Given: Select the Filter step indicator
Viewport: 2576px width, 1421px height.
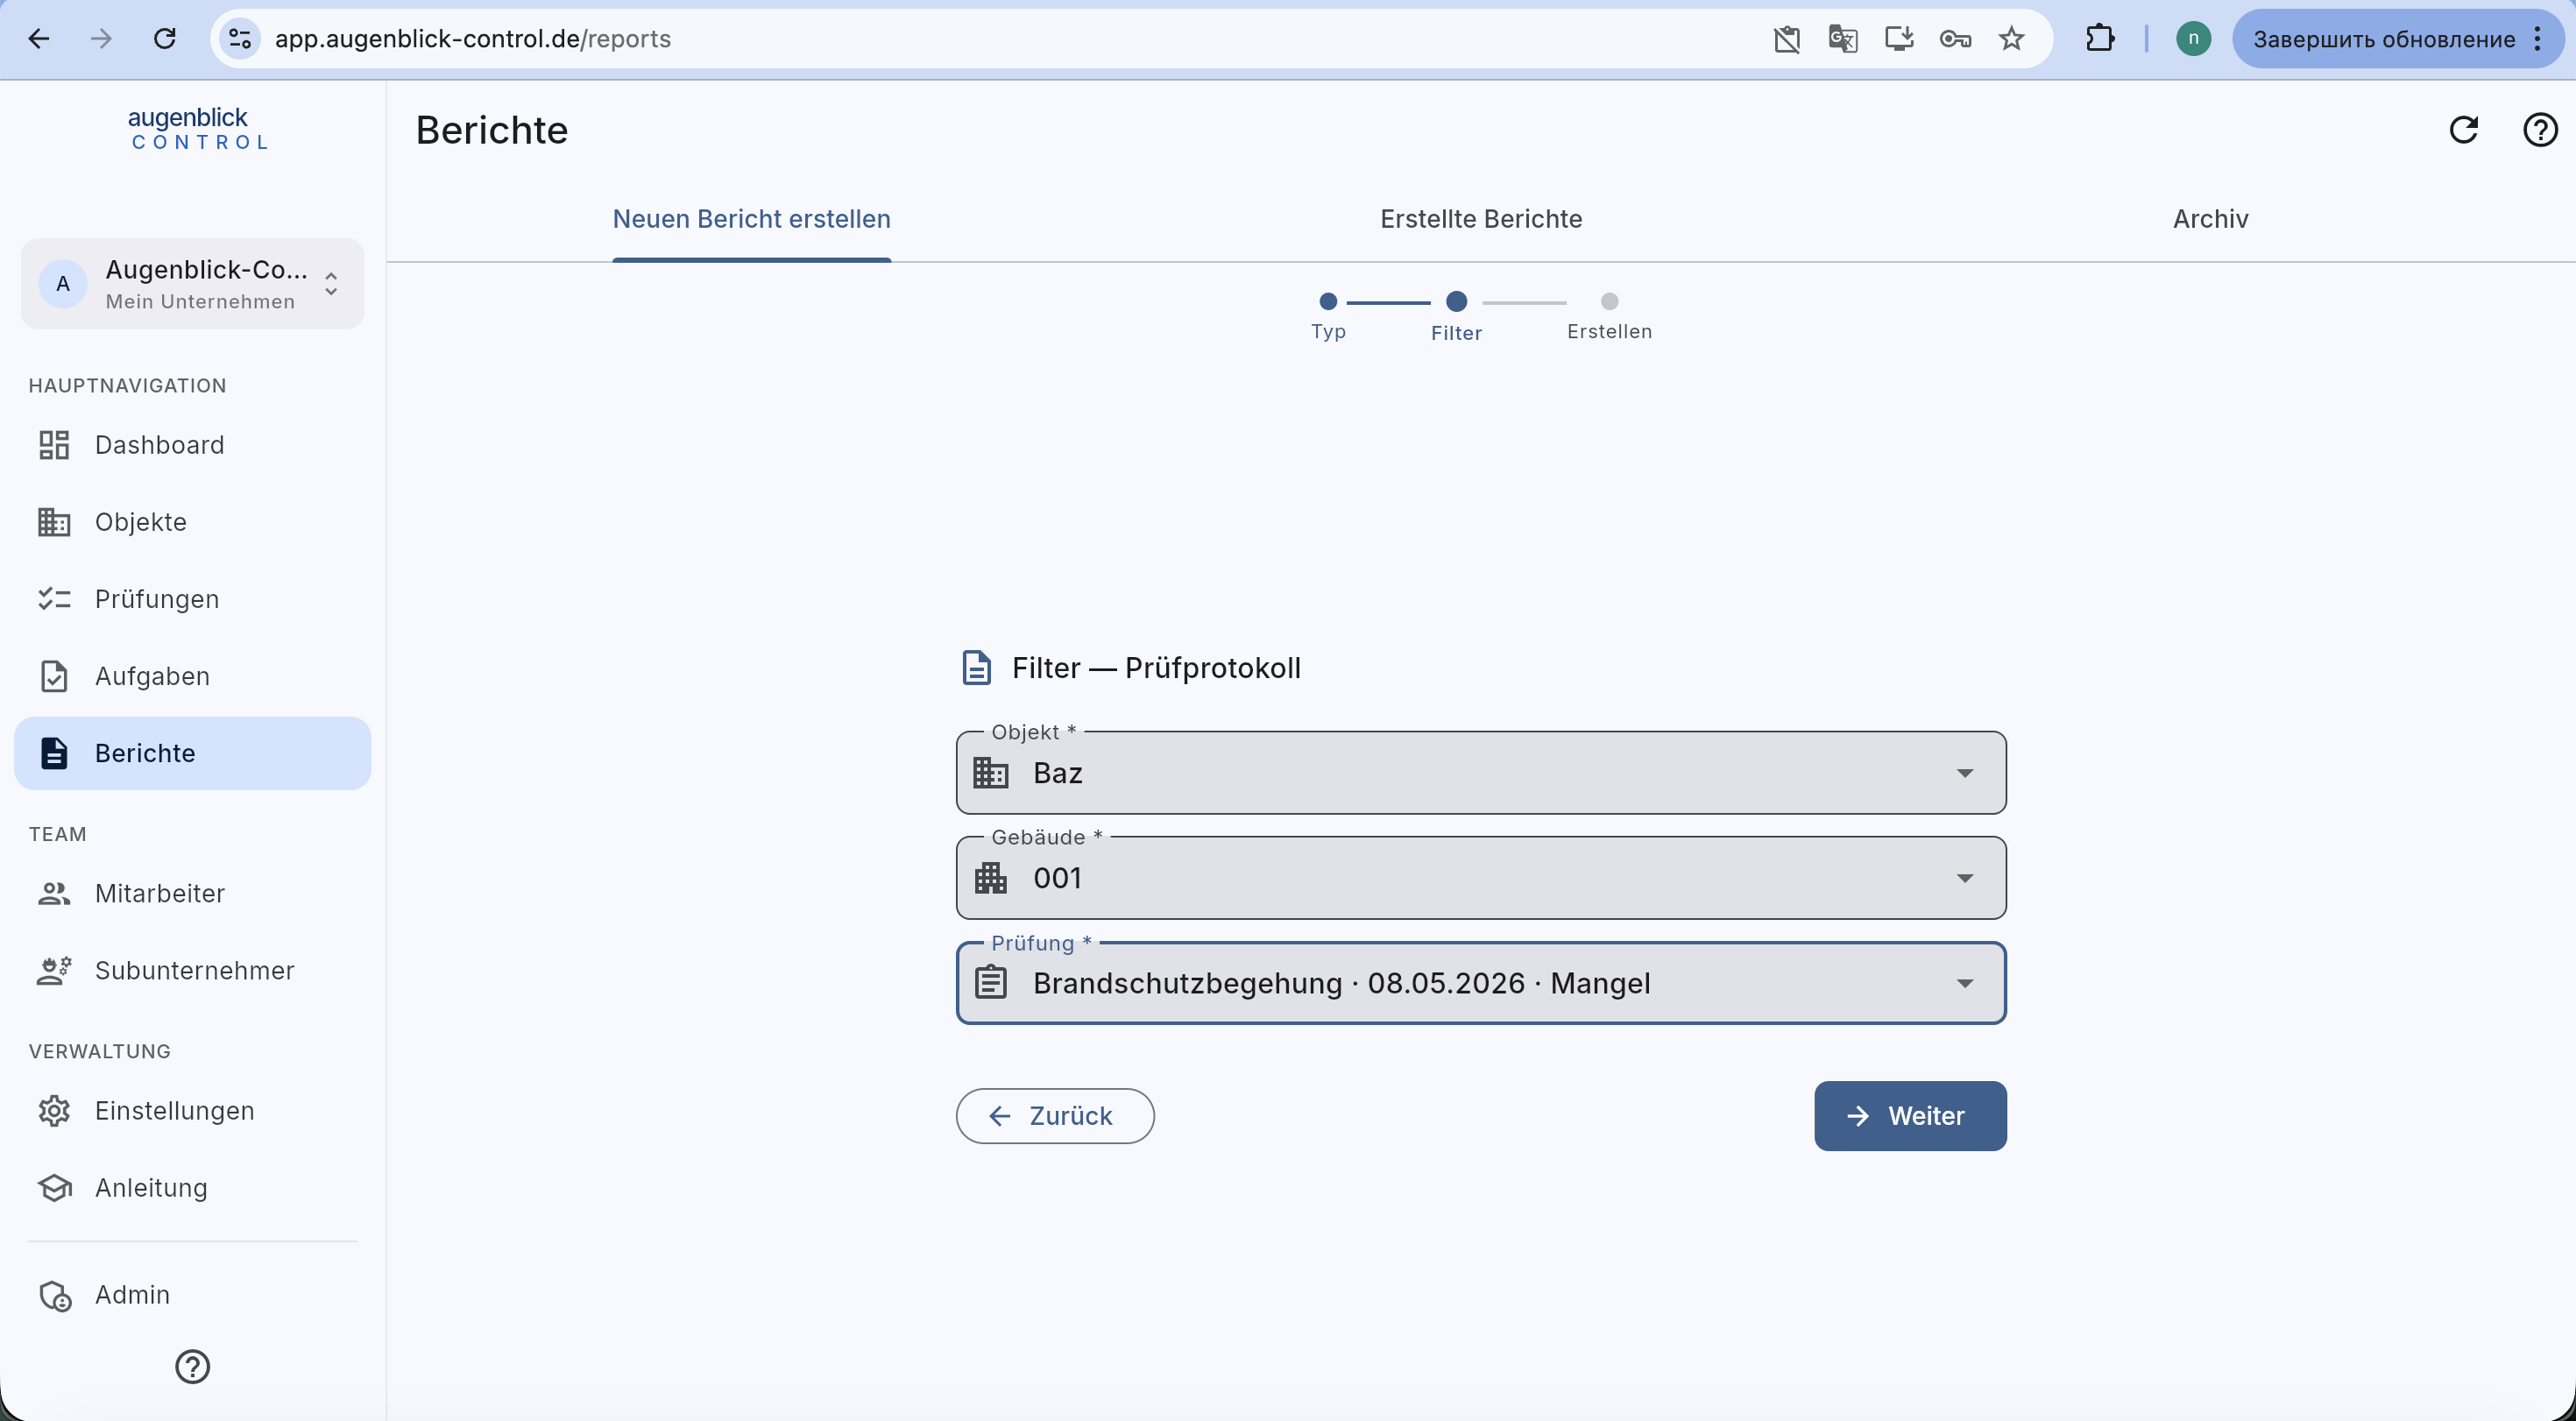Looking at the screenshot, I should pos(1456,315).
